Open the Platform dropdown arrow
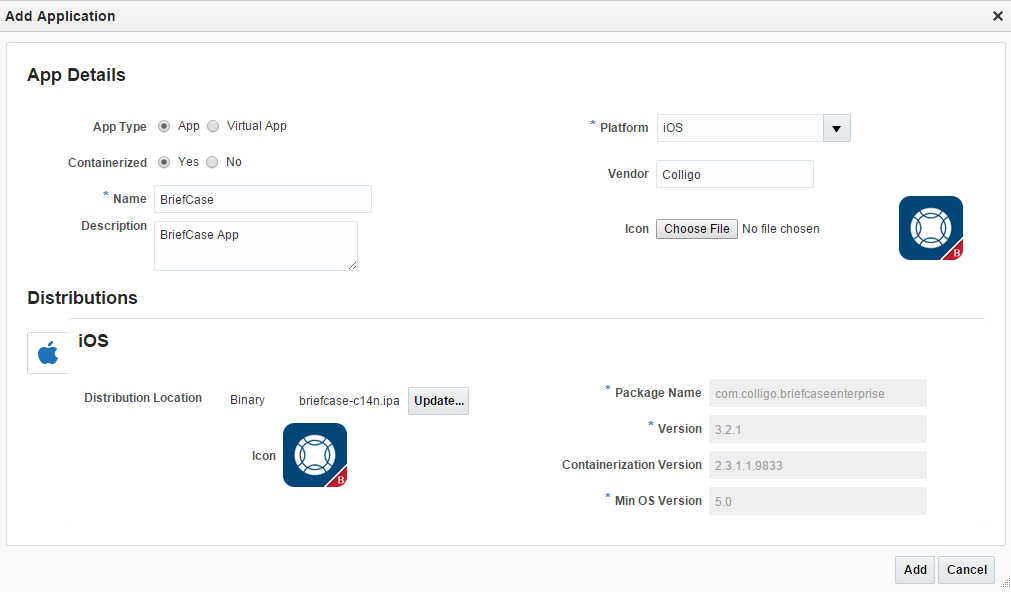The image size is (1011, 592). click(x=836, y=128)
